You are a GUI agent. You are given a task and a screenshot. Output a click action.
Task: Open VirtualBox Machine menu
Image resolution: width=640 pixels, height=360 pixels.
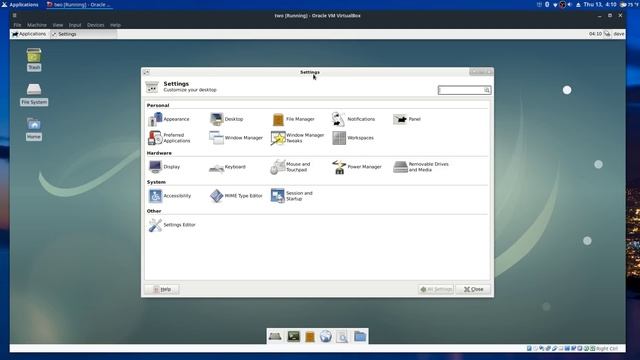37,25
